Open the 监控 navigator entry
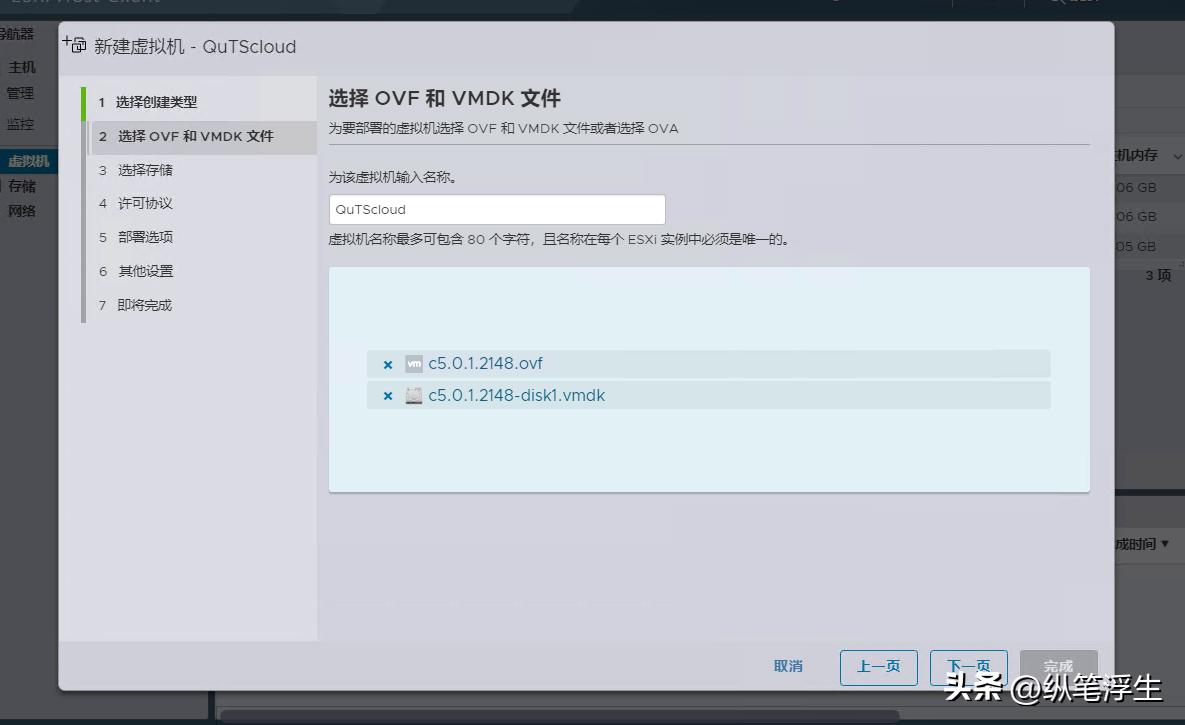 21,123
